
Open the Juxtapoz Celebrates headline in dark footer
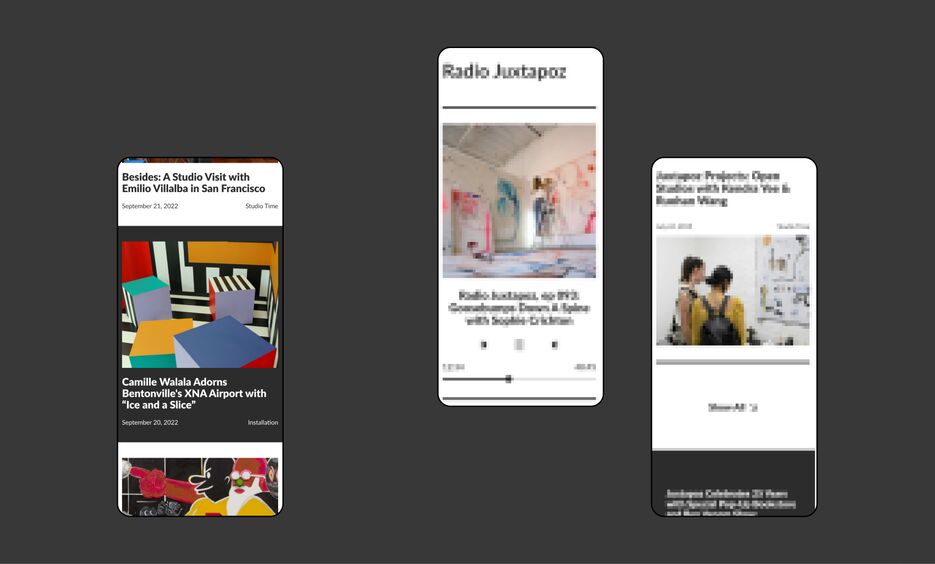(730, 503)
